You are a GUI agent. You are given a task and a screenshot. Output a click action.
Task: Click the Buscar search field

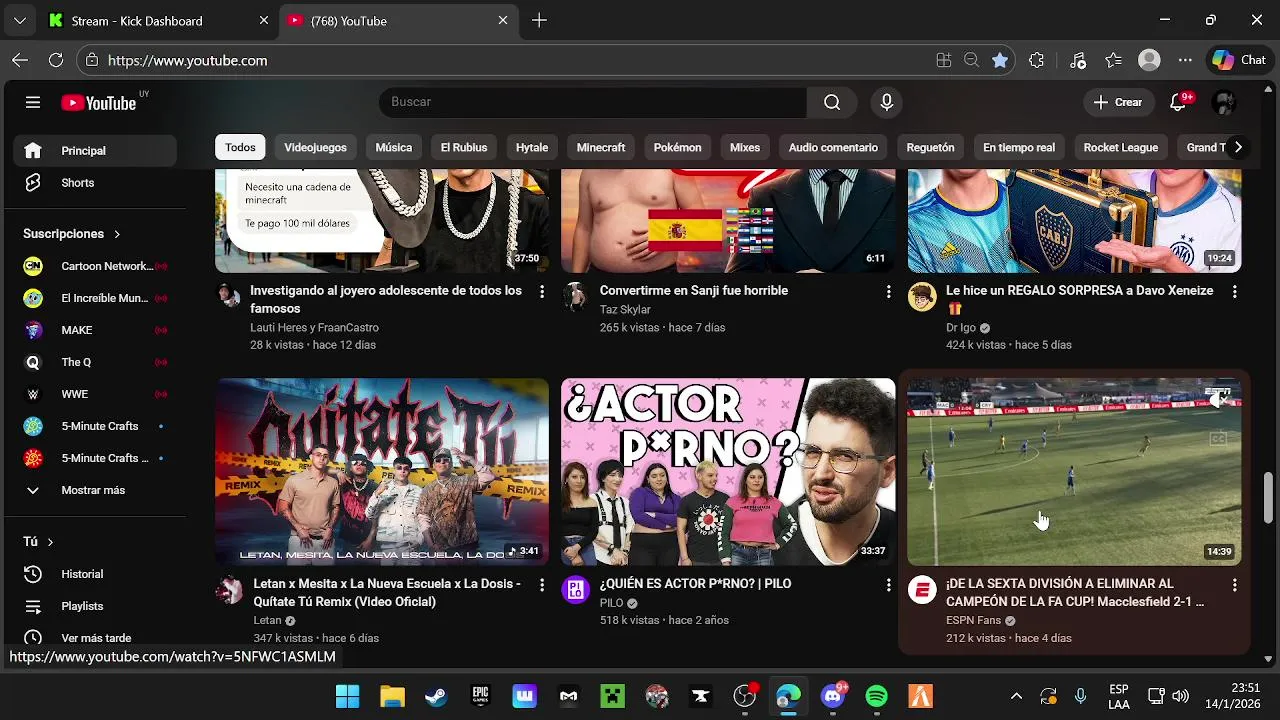(x=593, y=102)
